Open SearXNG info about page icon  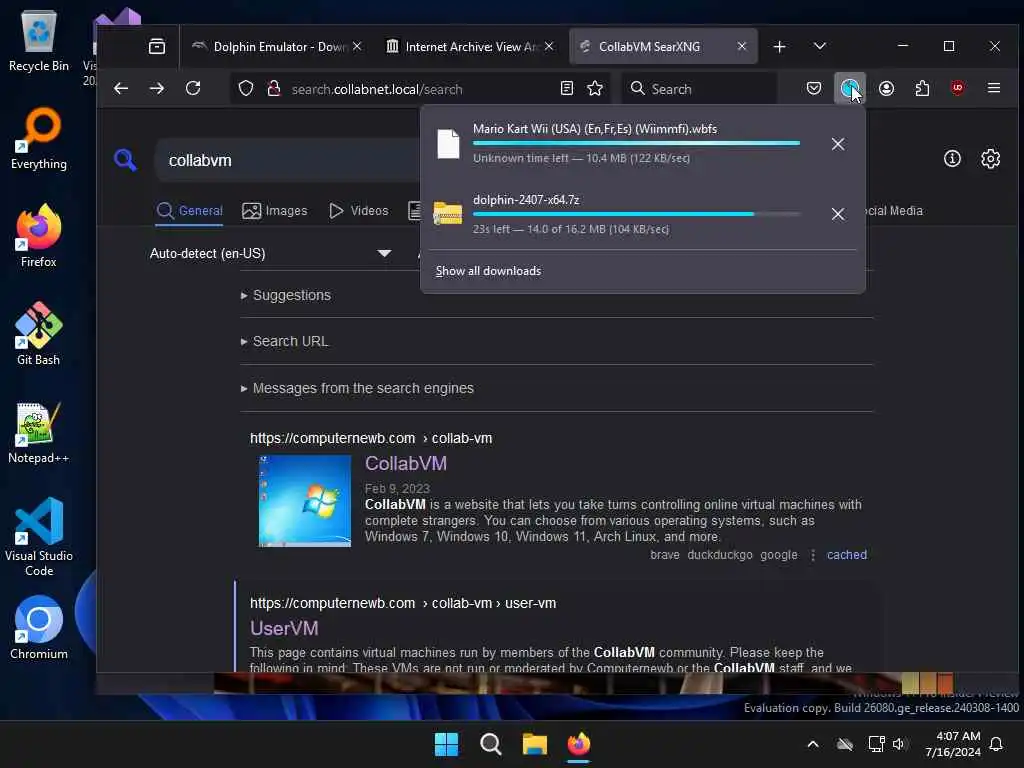[x=952, y=159]
